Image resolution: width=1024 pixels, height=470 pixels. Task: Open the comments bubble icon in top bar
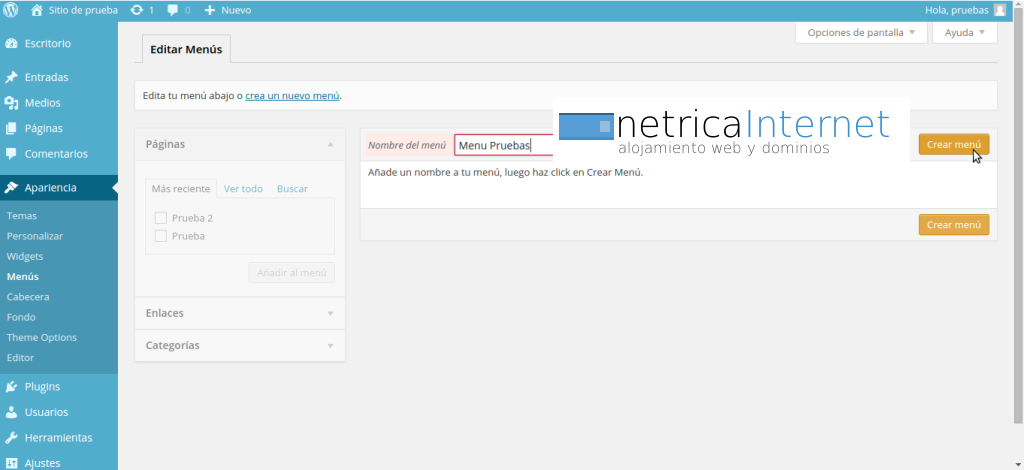(174, 10)
